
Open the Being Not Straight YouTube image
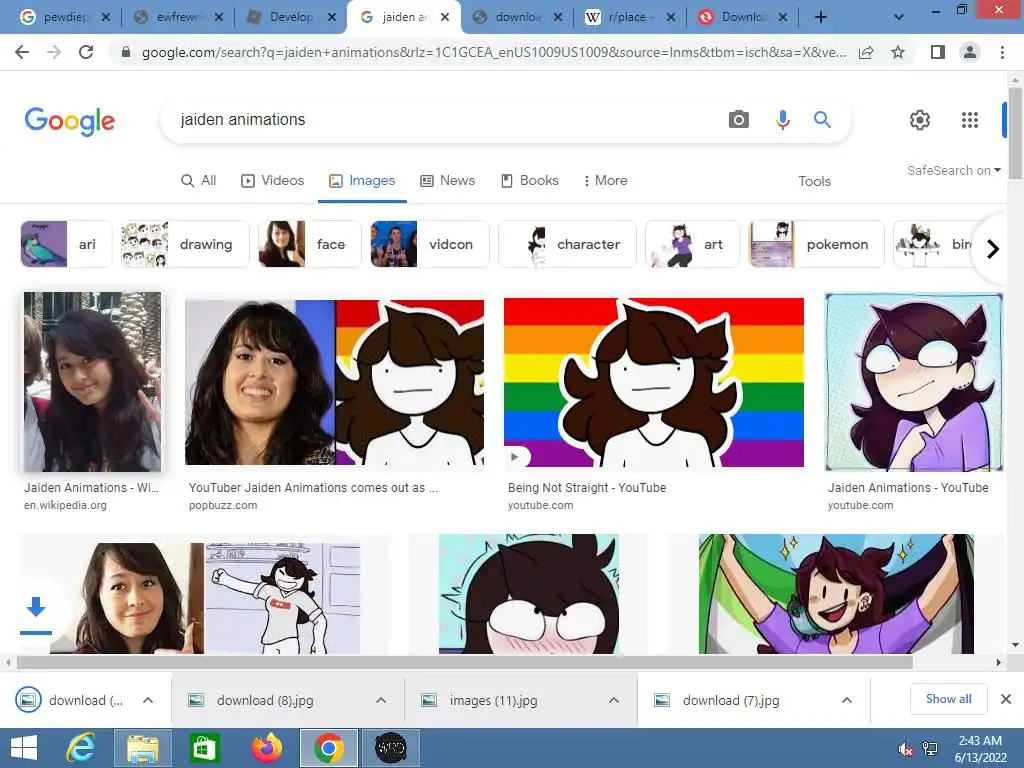654,383
